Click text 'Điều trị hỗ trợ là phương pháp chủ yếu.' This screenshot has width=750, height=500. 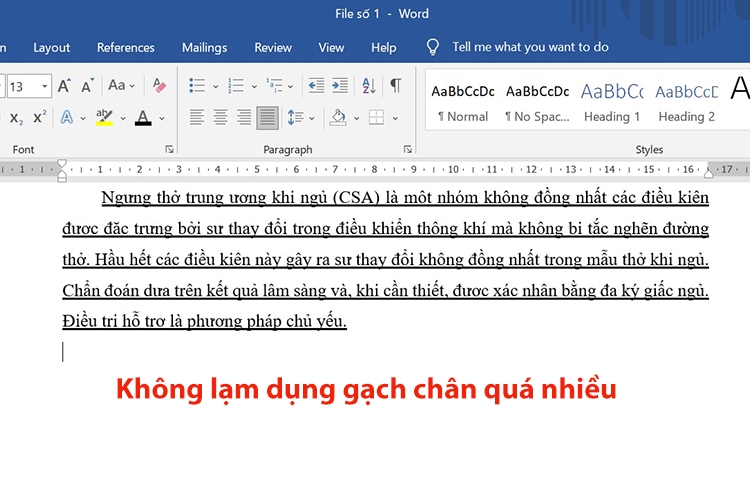(x=205, y=321)
